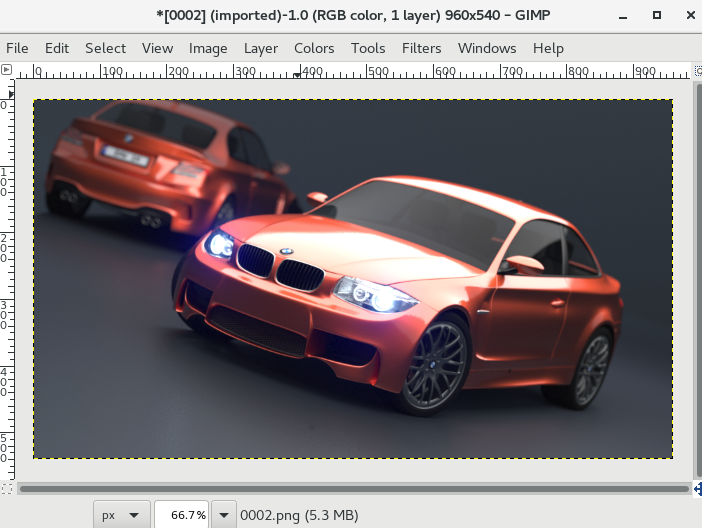Open the Windows menu
702x528 pixels.
487,48
